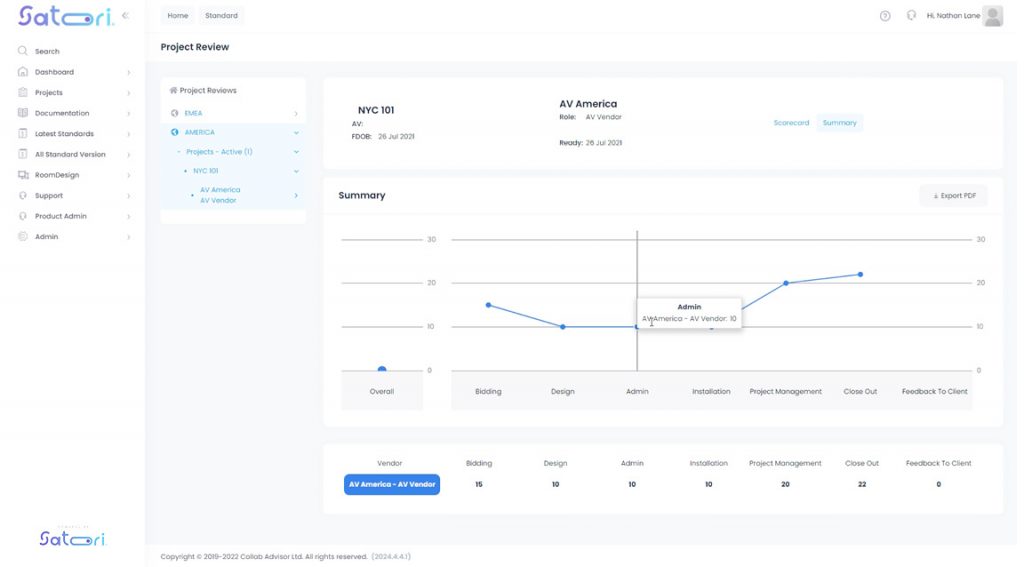Click the EMEA globe icon
Screen dimensions: 1024x567
[175, 113]
